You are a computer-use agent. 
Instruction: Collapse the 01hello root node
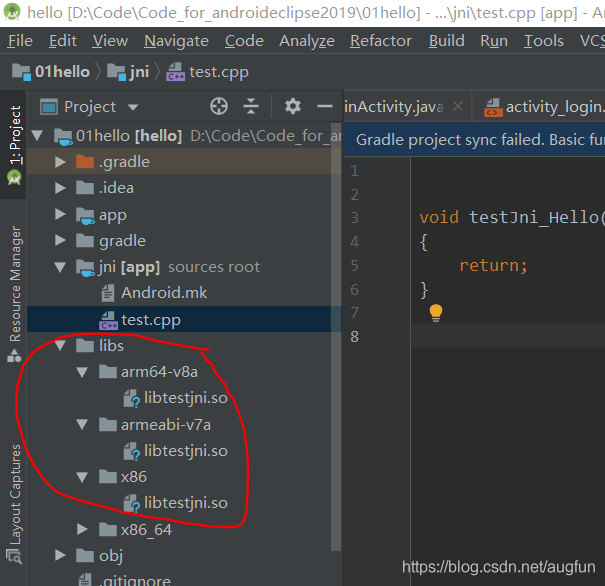coord(37,135)
